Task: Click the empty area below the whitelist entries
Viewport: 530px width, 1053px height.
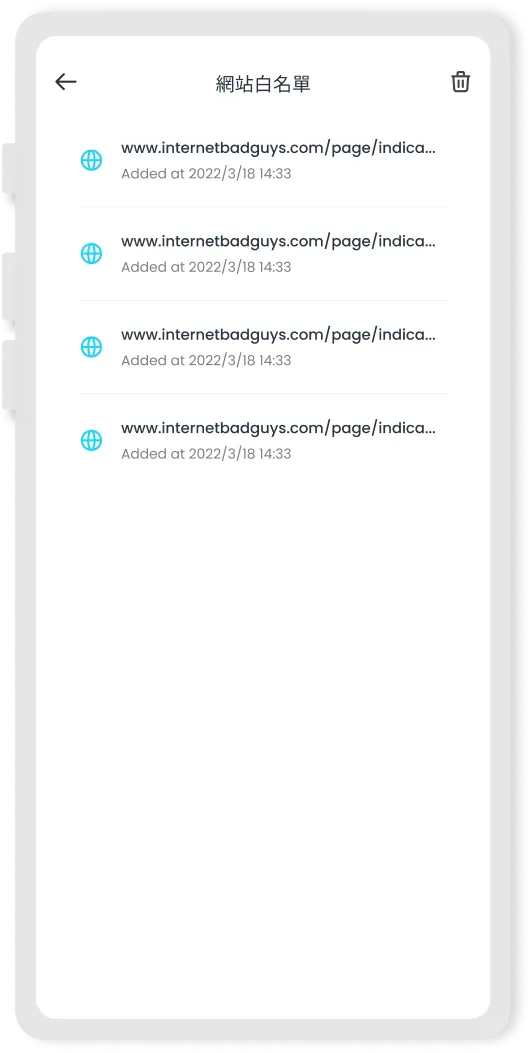Action: pos(263,739)
